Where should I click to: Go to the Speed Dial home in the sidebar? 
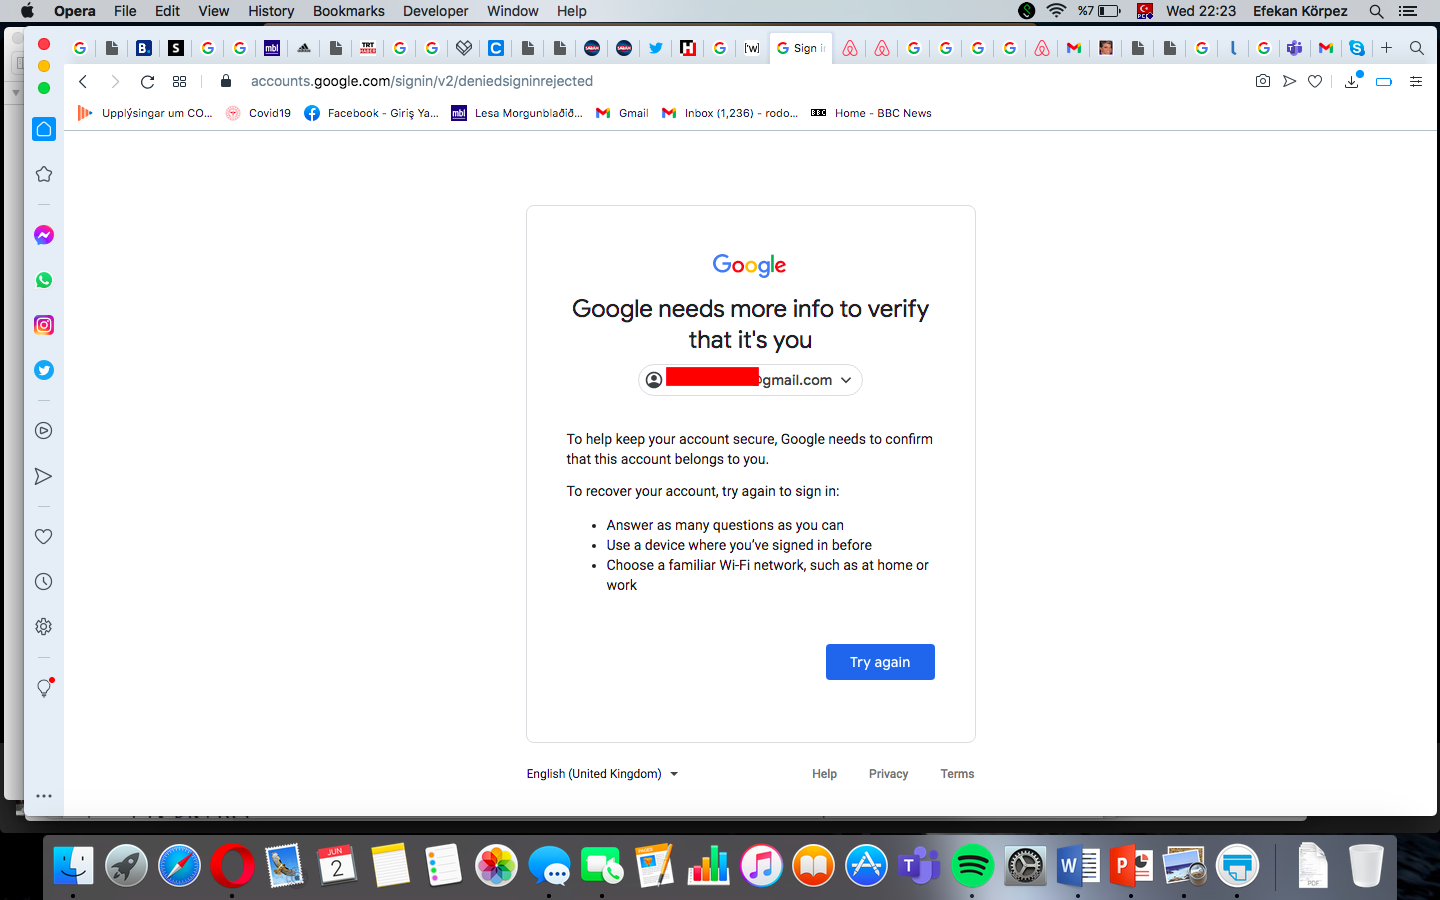coord(44,129)
